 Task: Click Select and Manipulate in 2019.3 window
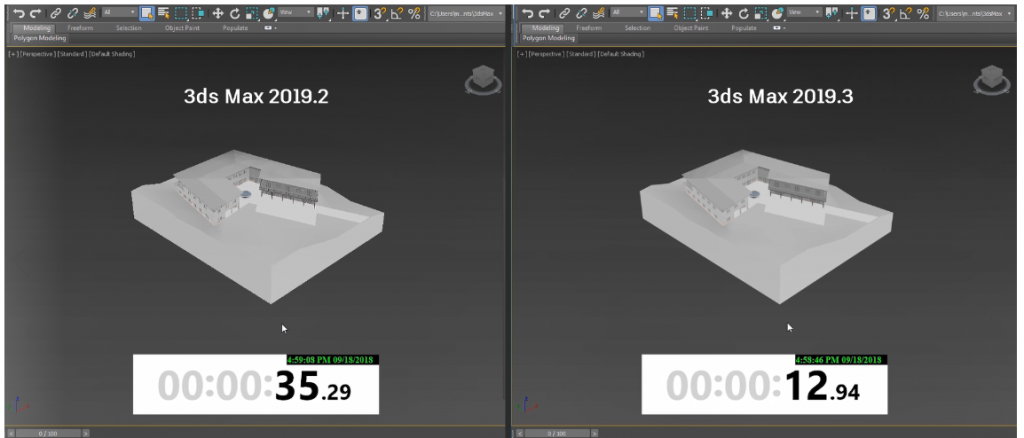pyautogui.click(x=852, y=13)
